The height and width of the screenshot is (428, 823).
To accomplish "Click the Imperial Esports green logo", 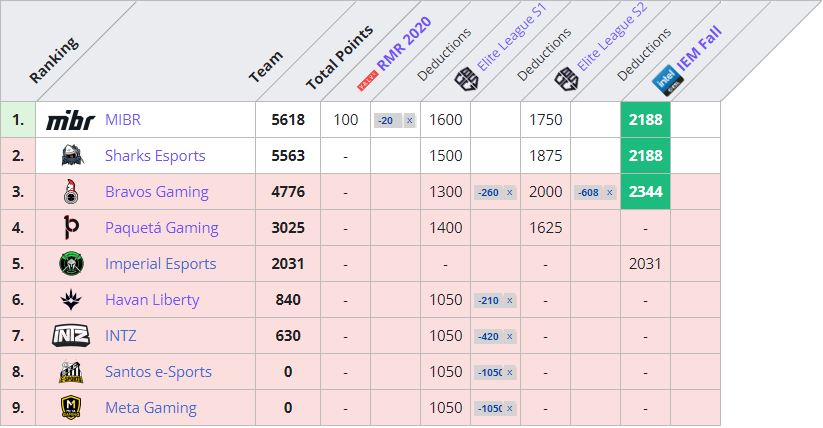I will click(71, 264).
